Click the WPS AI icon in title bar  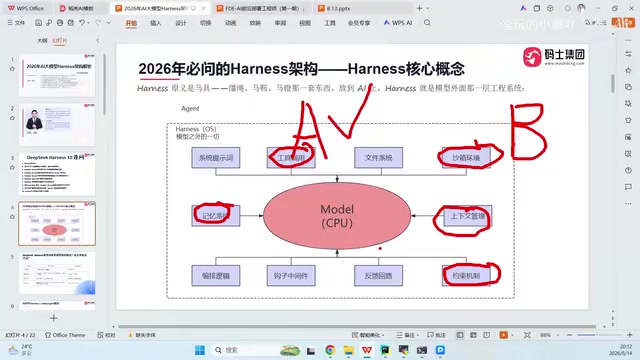pyautogui.click(x=523, y=8)
